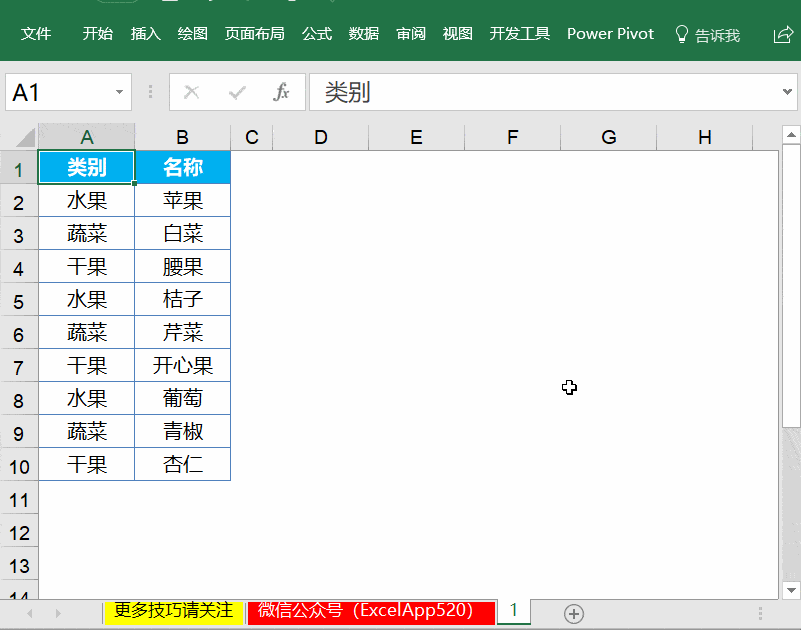Select cell containing 开心果
The height and width of the screenshot is (630, 801).
click(x=182, y=365)
